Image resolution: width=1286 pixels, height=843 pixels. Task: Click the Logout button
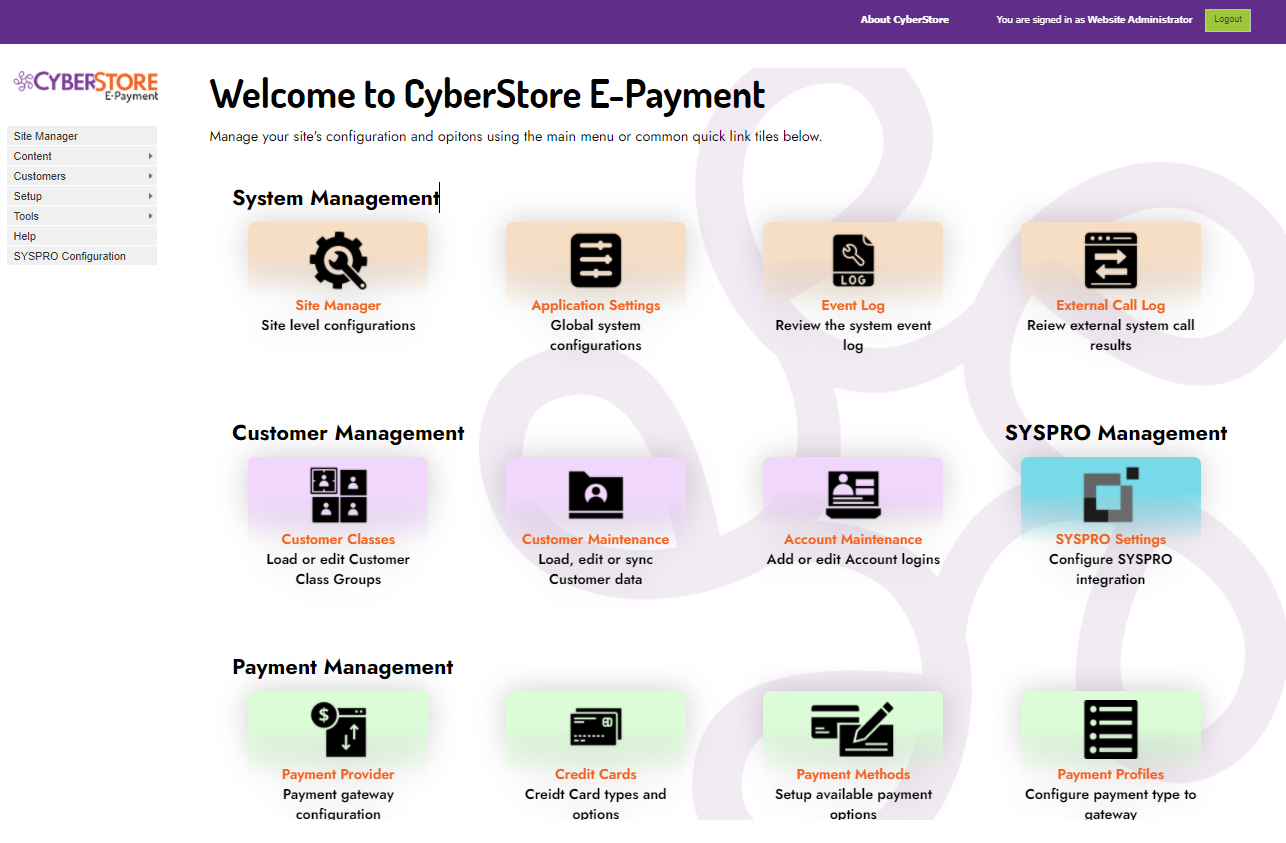[1227, 20]
